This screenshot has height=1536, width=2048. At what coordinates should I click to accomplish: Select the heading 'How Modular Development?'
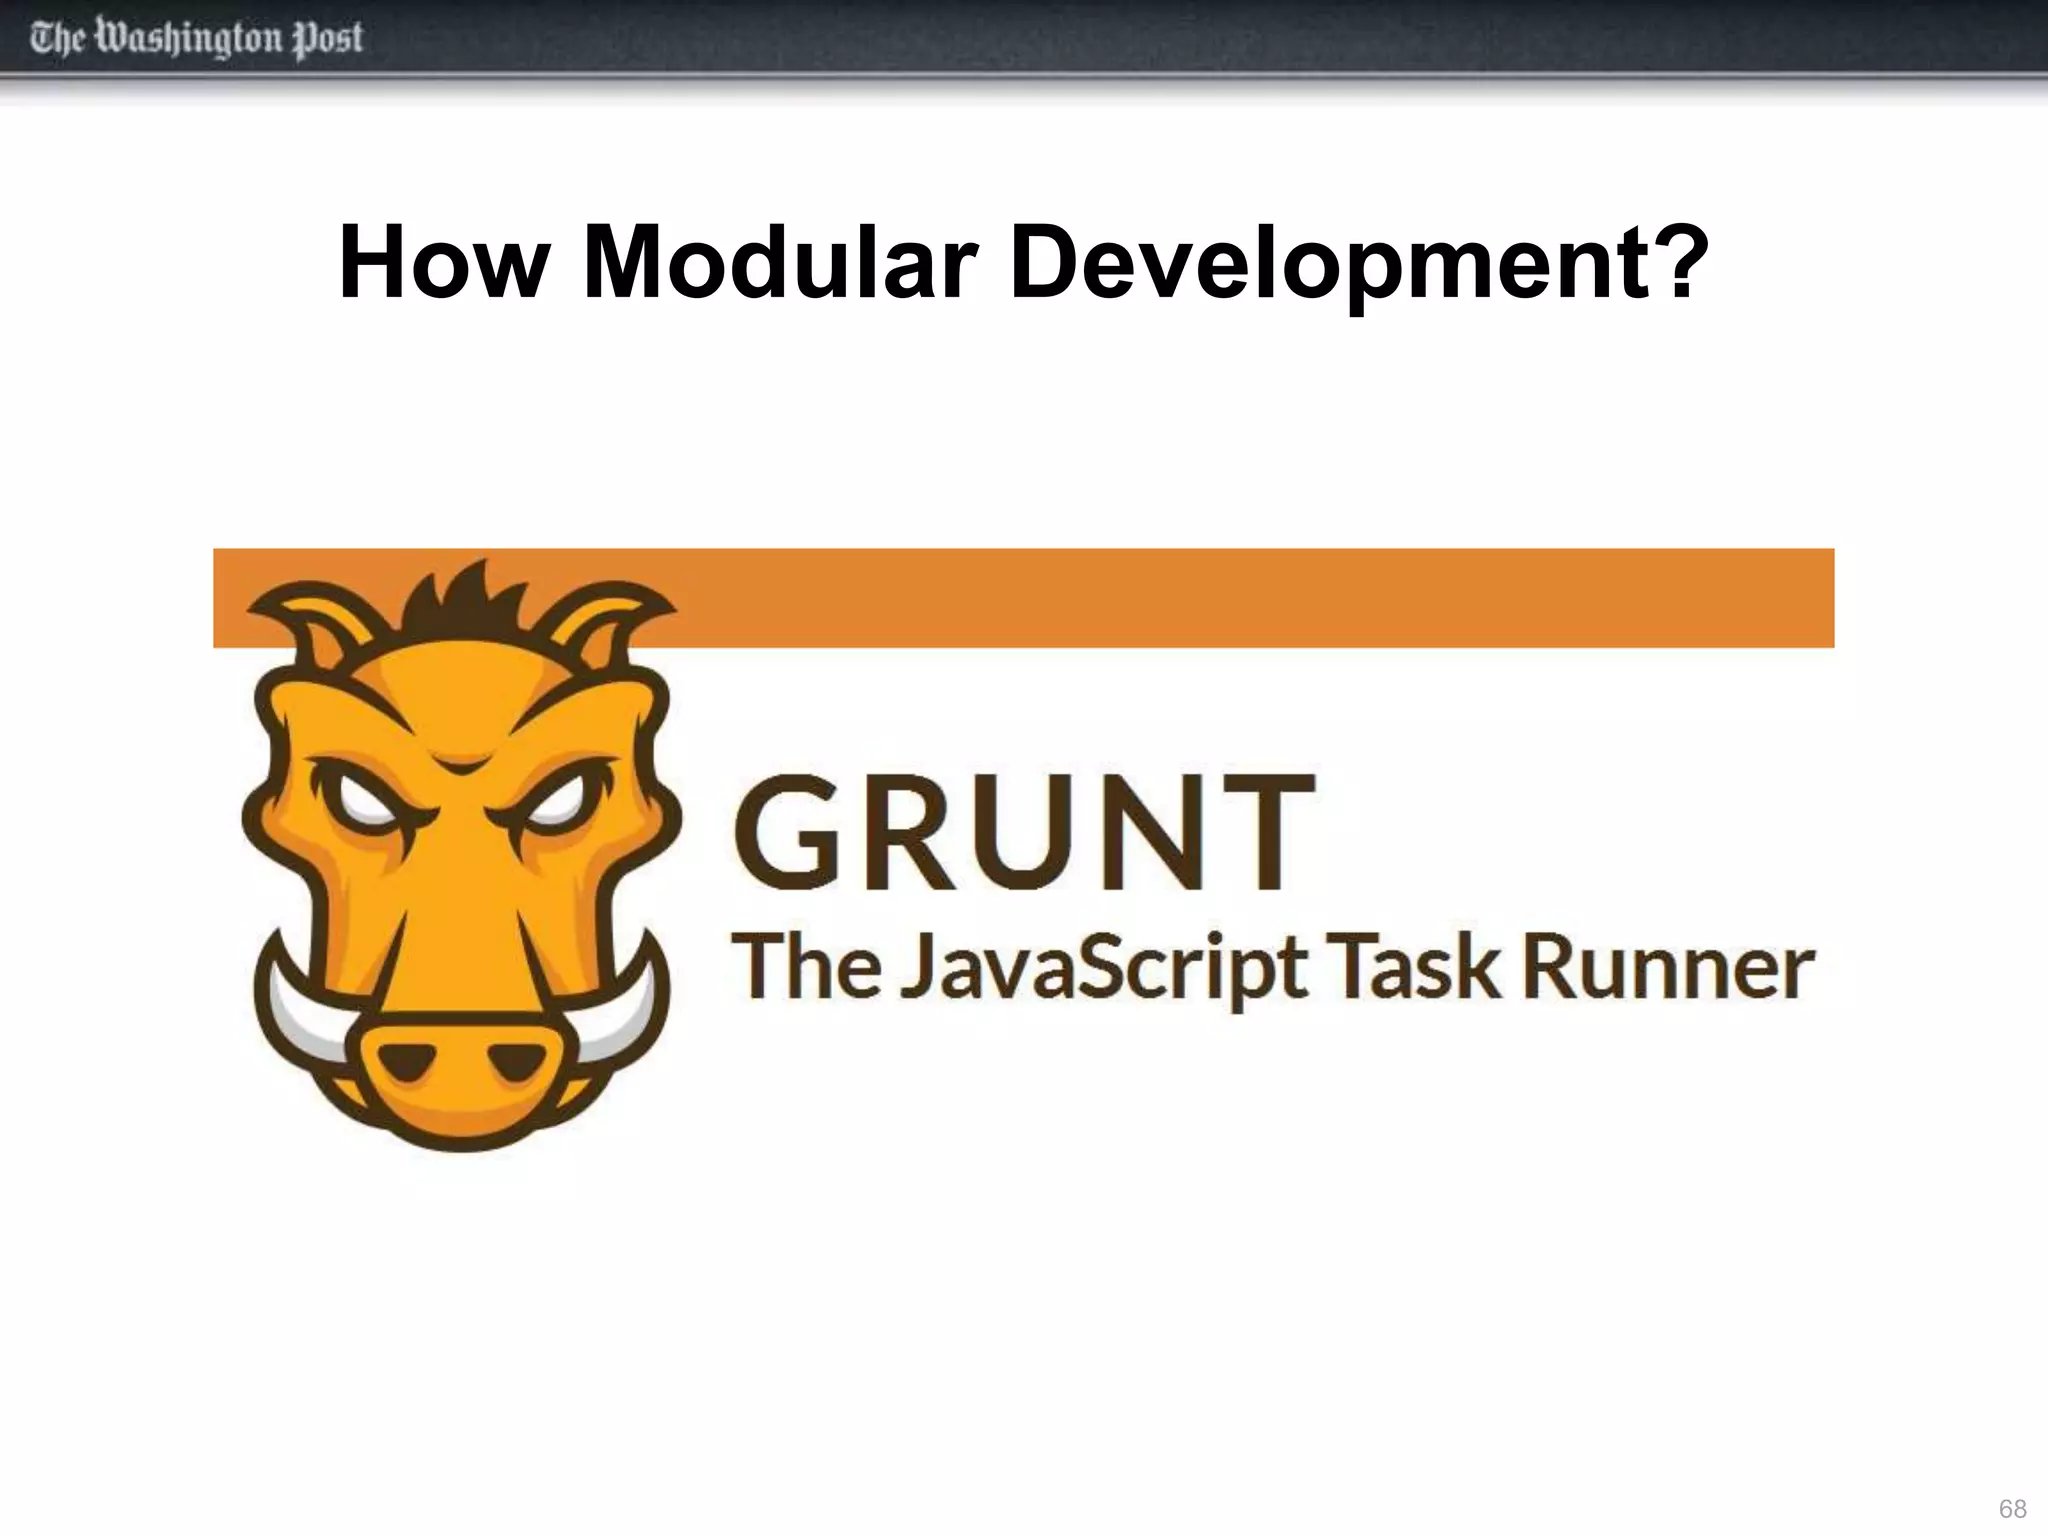(1024, 263)
